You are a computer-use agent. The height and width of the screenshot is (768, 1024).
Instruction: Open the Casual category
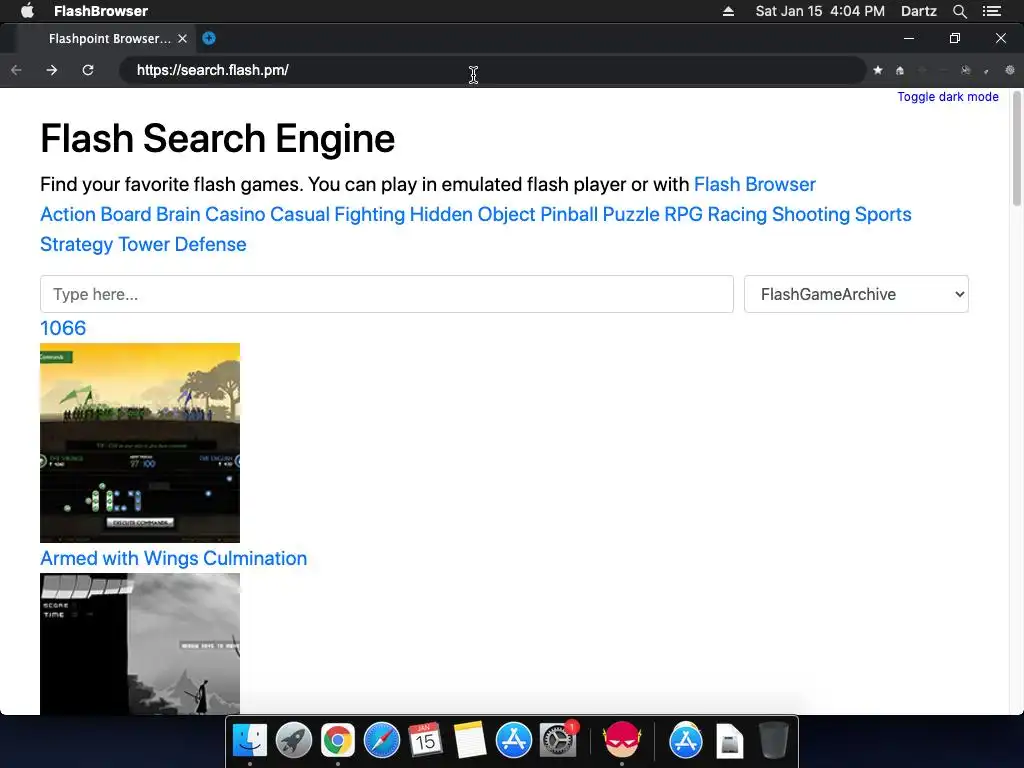pos(300,214)
